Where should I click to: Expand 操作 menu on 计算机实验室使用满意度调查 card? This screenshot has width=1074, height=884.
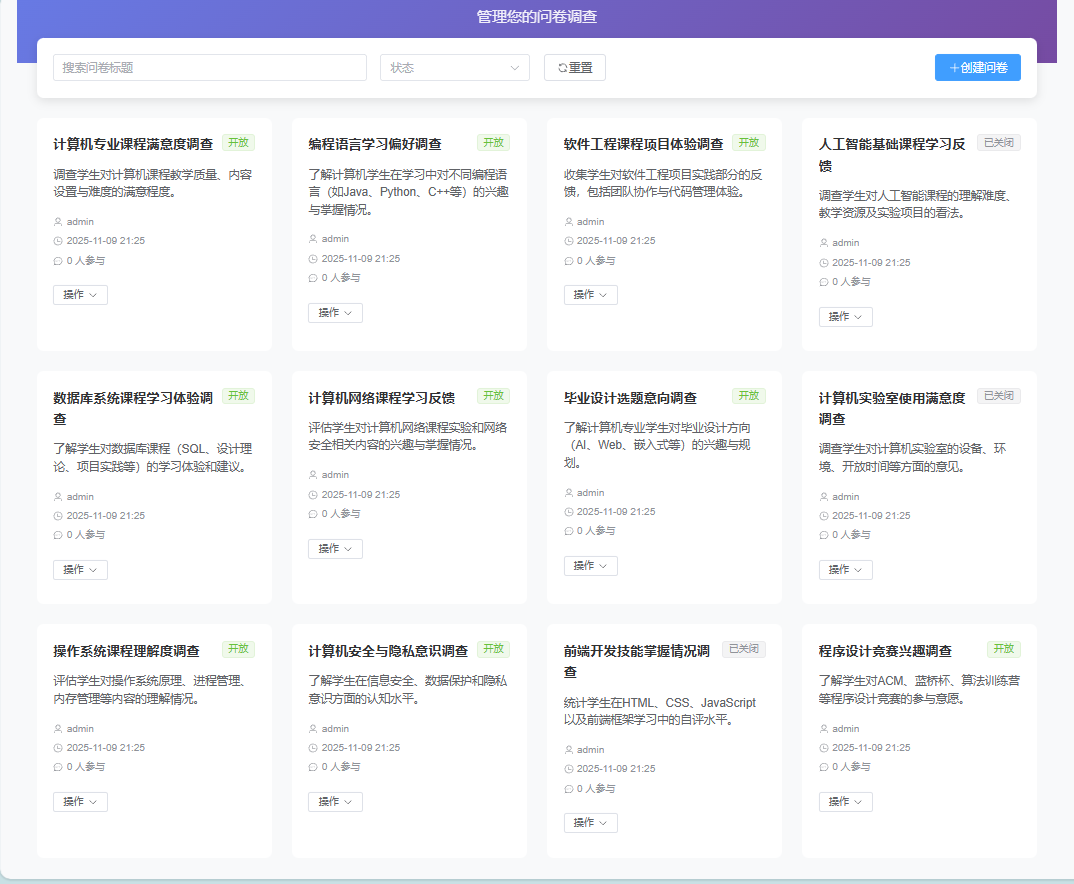pos(845,570)
